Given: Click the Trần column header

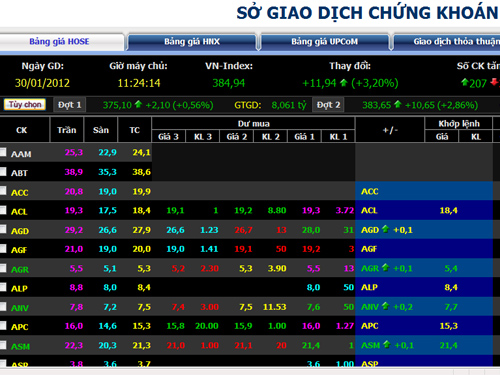Looking at the screenshot, I should [x=67, y=130].
